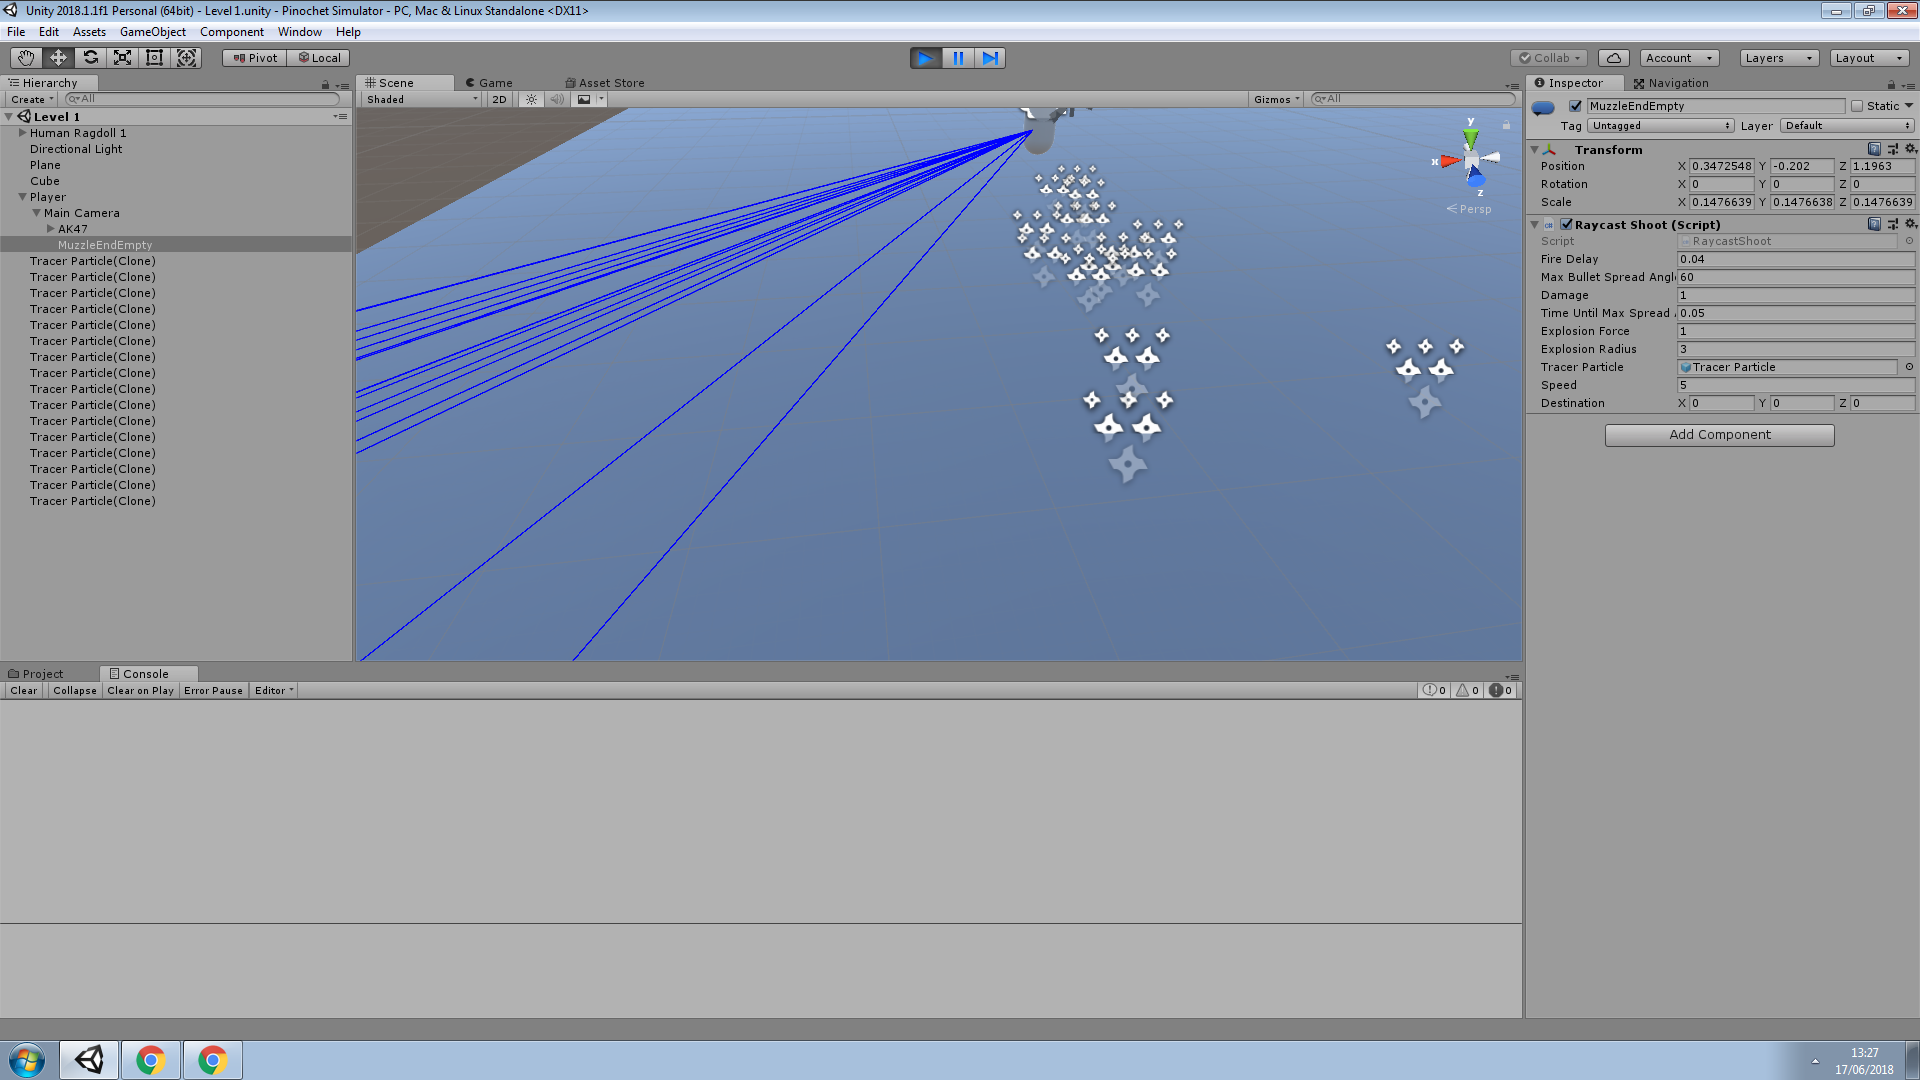Select the Move tool
Viewport: 1920px width, 1080px height.
(58, 58)
